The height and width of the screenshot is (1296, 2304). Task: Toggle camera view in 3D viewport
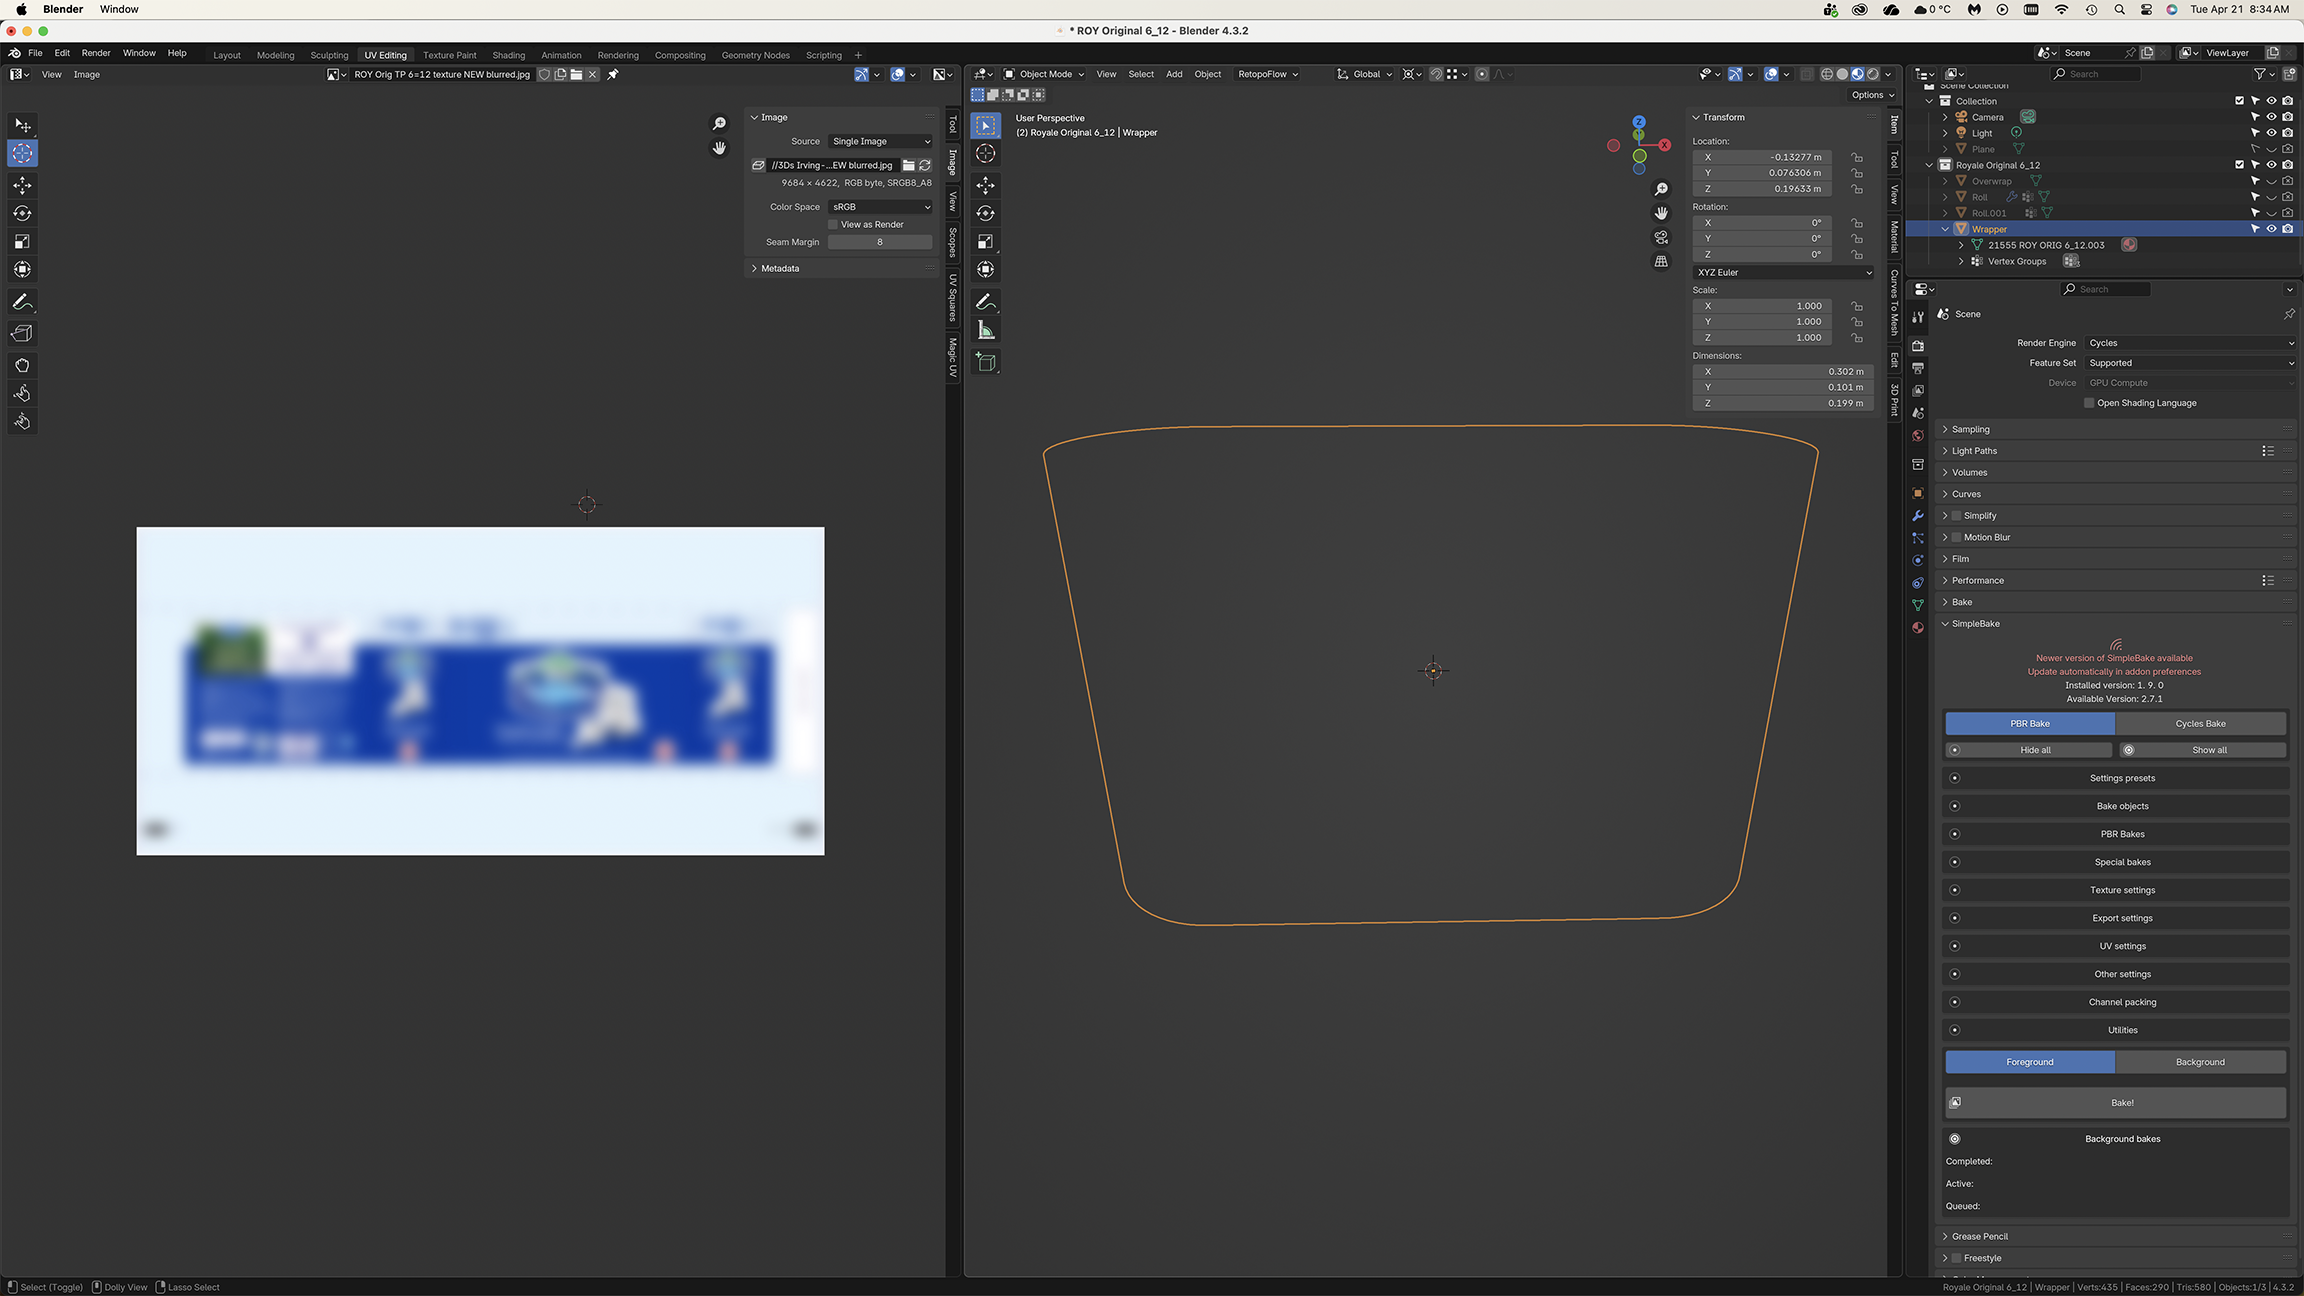point(1661,237)
